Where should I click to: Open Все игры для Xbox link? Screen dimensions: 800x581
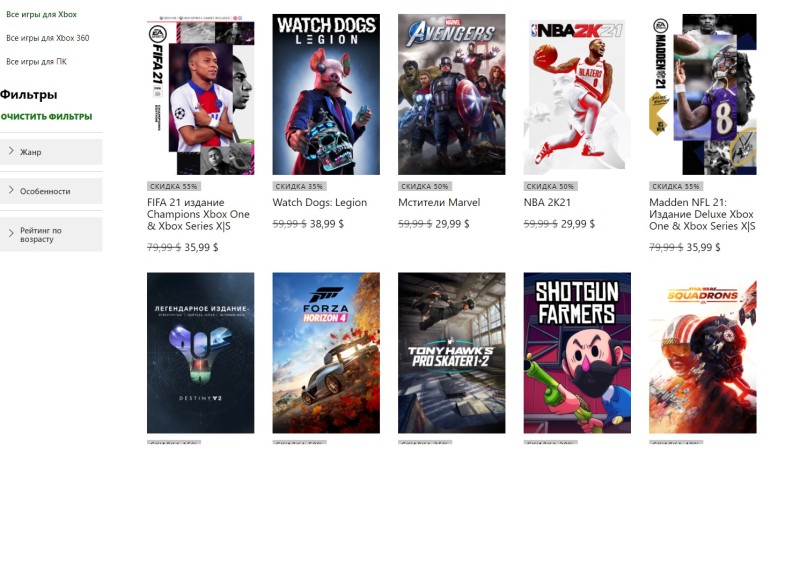(x=41, y=14)
